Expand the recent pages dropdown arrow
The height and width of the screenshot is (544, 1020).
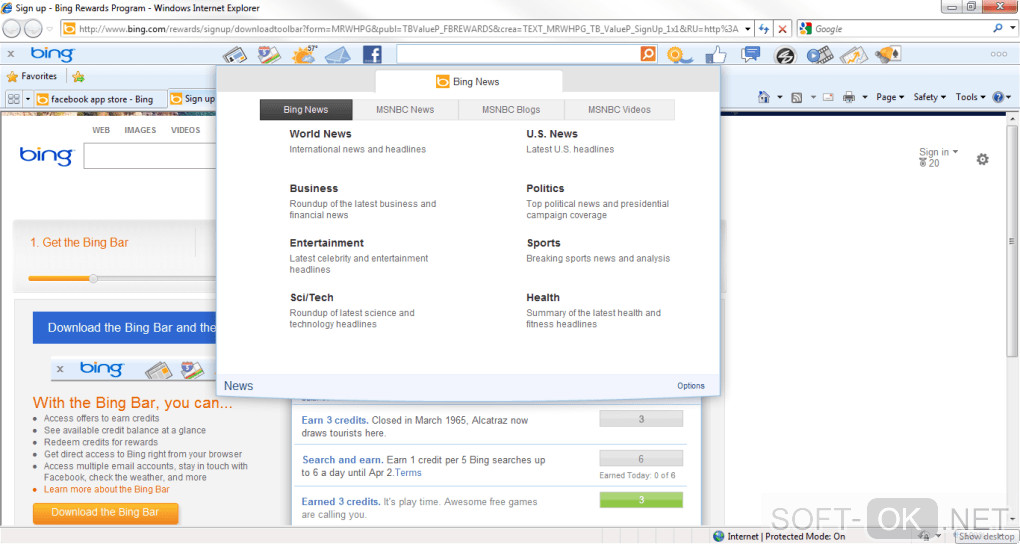(x=50, y=29)
